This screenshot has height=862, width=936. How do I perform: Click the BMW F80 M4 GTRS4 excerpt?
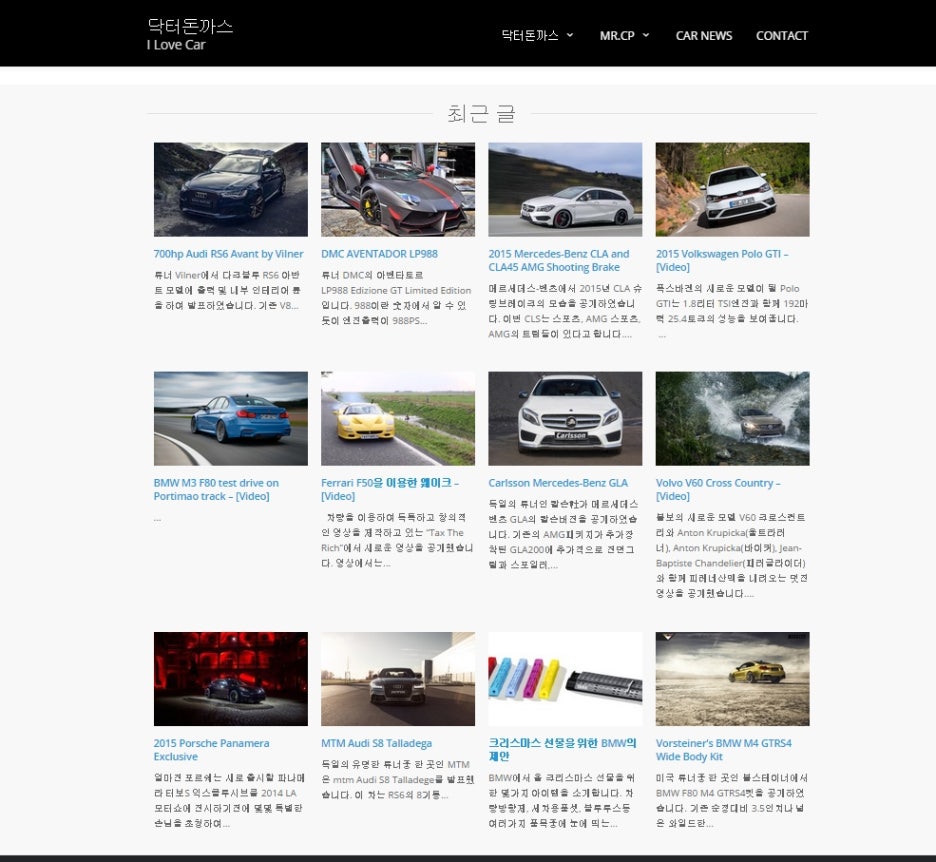coord(731,801)
